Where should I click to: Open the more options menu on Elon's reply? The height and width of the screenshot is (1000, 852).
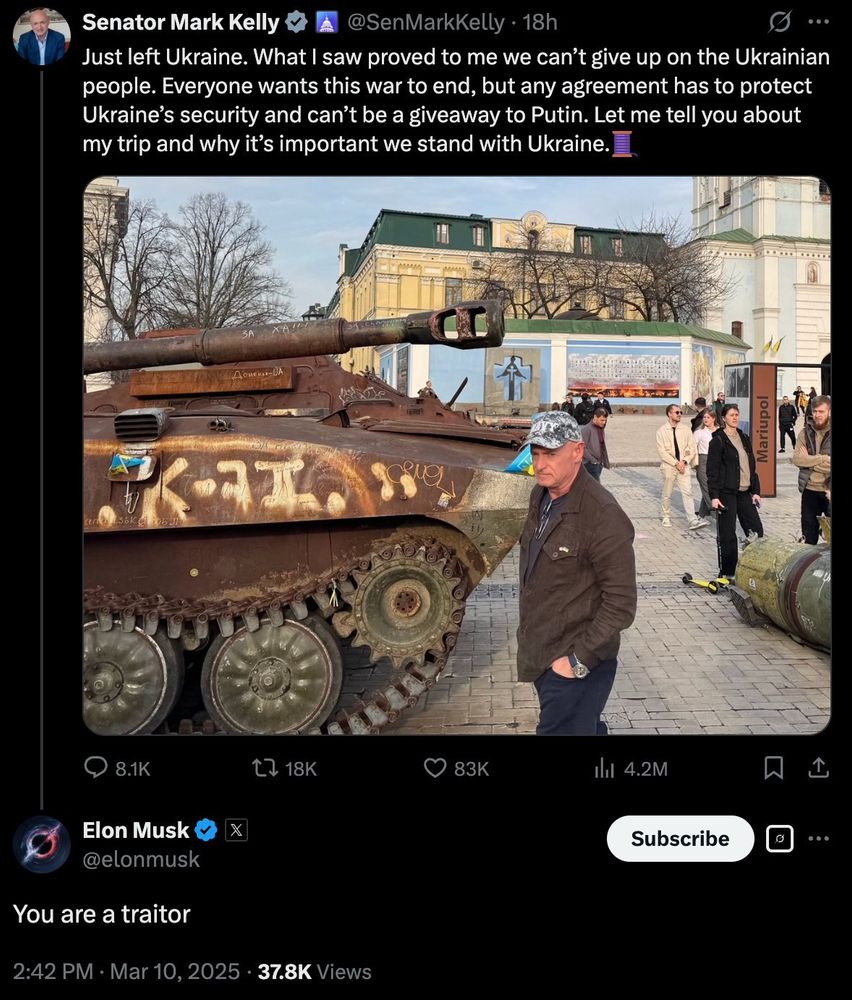click(818, 838)
